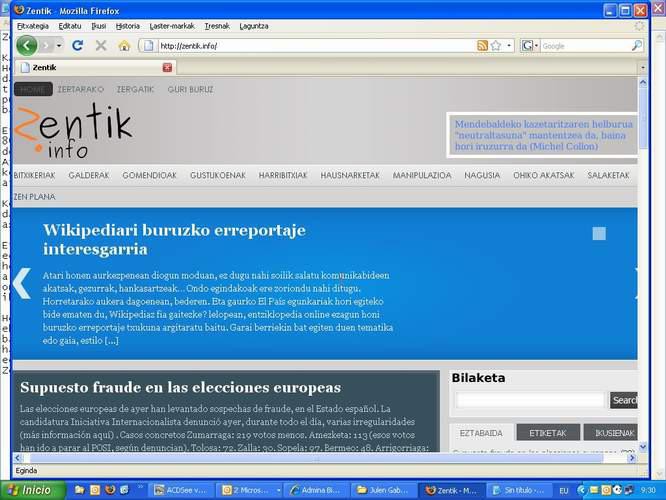This screenshot has width=666, height=500.
Task: Open the MANIPULAZIOA category
Action: (x=422, y=175)
